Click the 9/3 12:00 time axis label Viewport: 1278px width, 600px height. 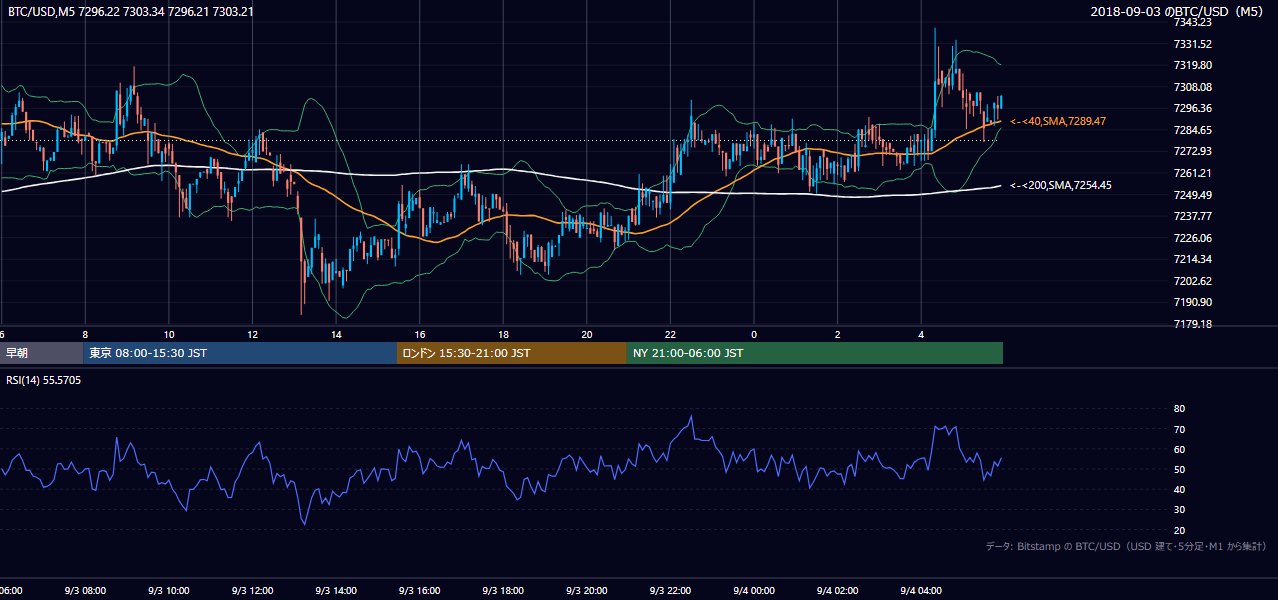click(x=252, y=591)
